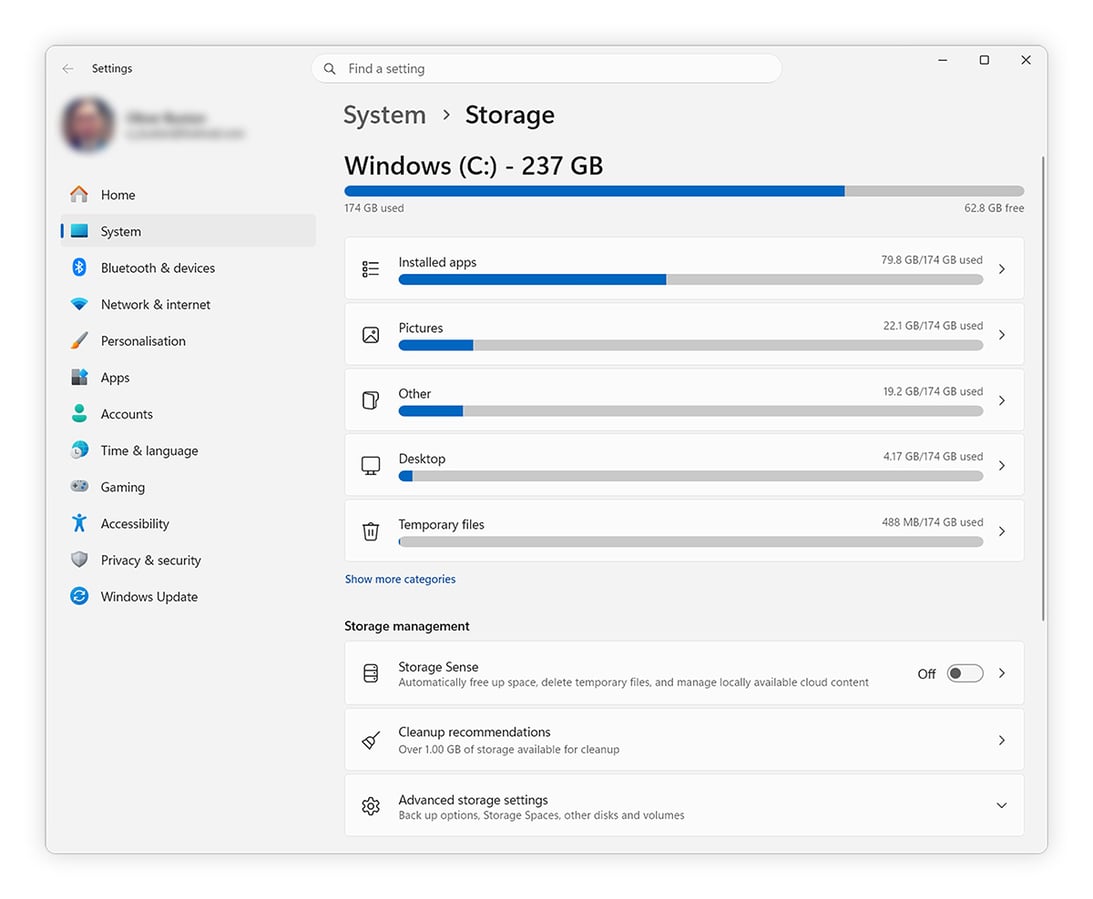Open Cleanup recommendations chevron
The image size is (1093, 899).
(x=1002, y=740)
